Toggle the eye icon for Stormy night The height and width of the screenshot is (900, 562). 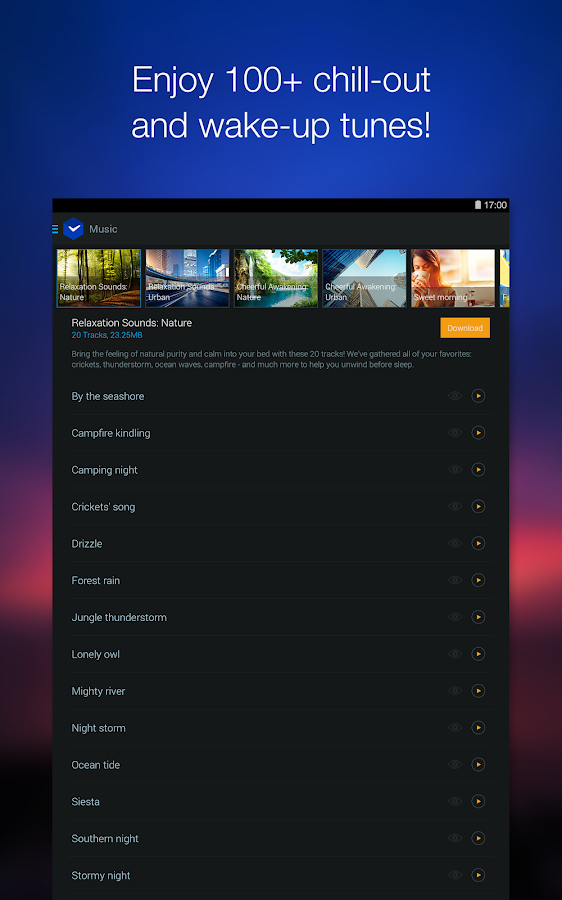point(455,875)
